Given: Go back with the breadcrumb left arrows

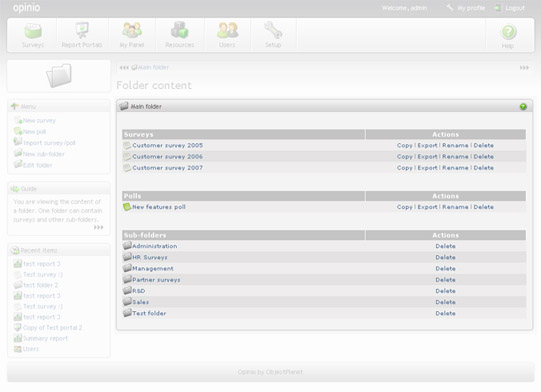Looking at the screenshot, I should tap(124, 68).
